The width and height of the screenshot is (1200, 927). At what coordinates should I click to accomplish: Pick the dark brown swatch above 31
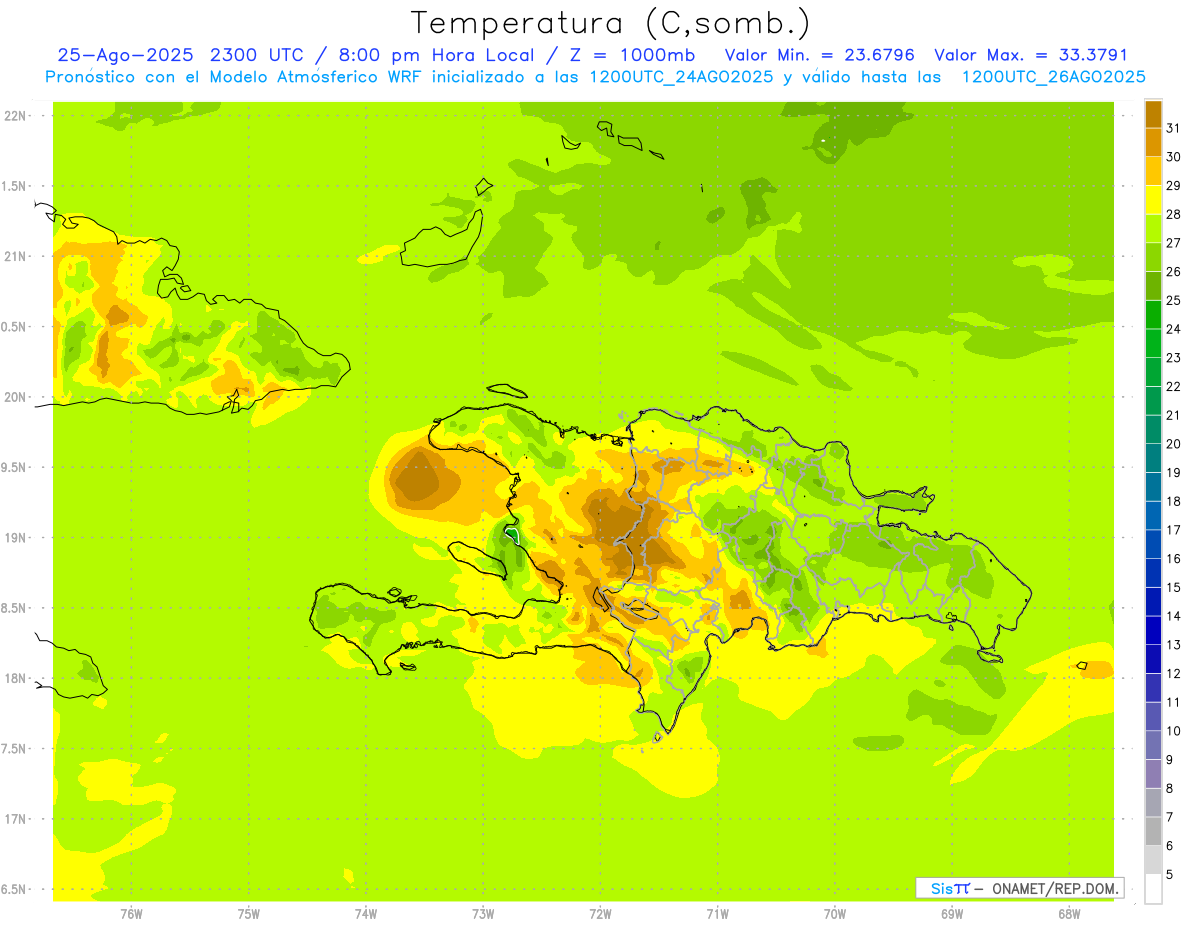1153,114
